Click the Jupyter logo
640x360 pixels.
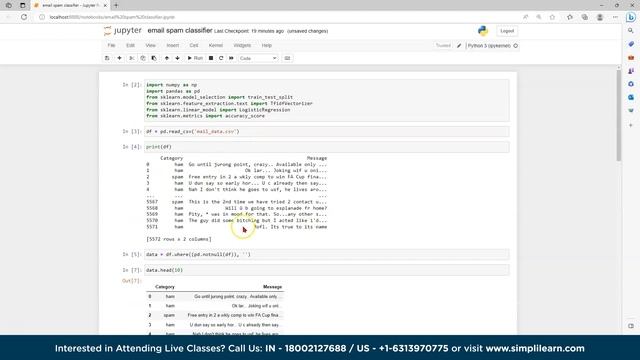coord(122,31)
